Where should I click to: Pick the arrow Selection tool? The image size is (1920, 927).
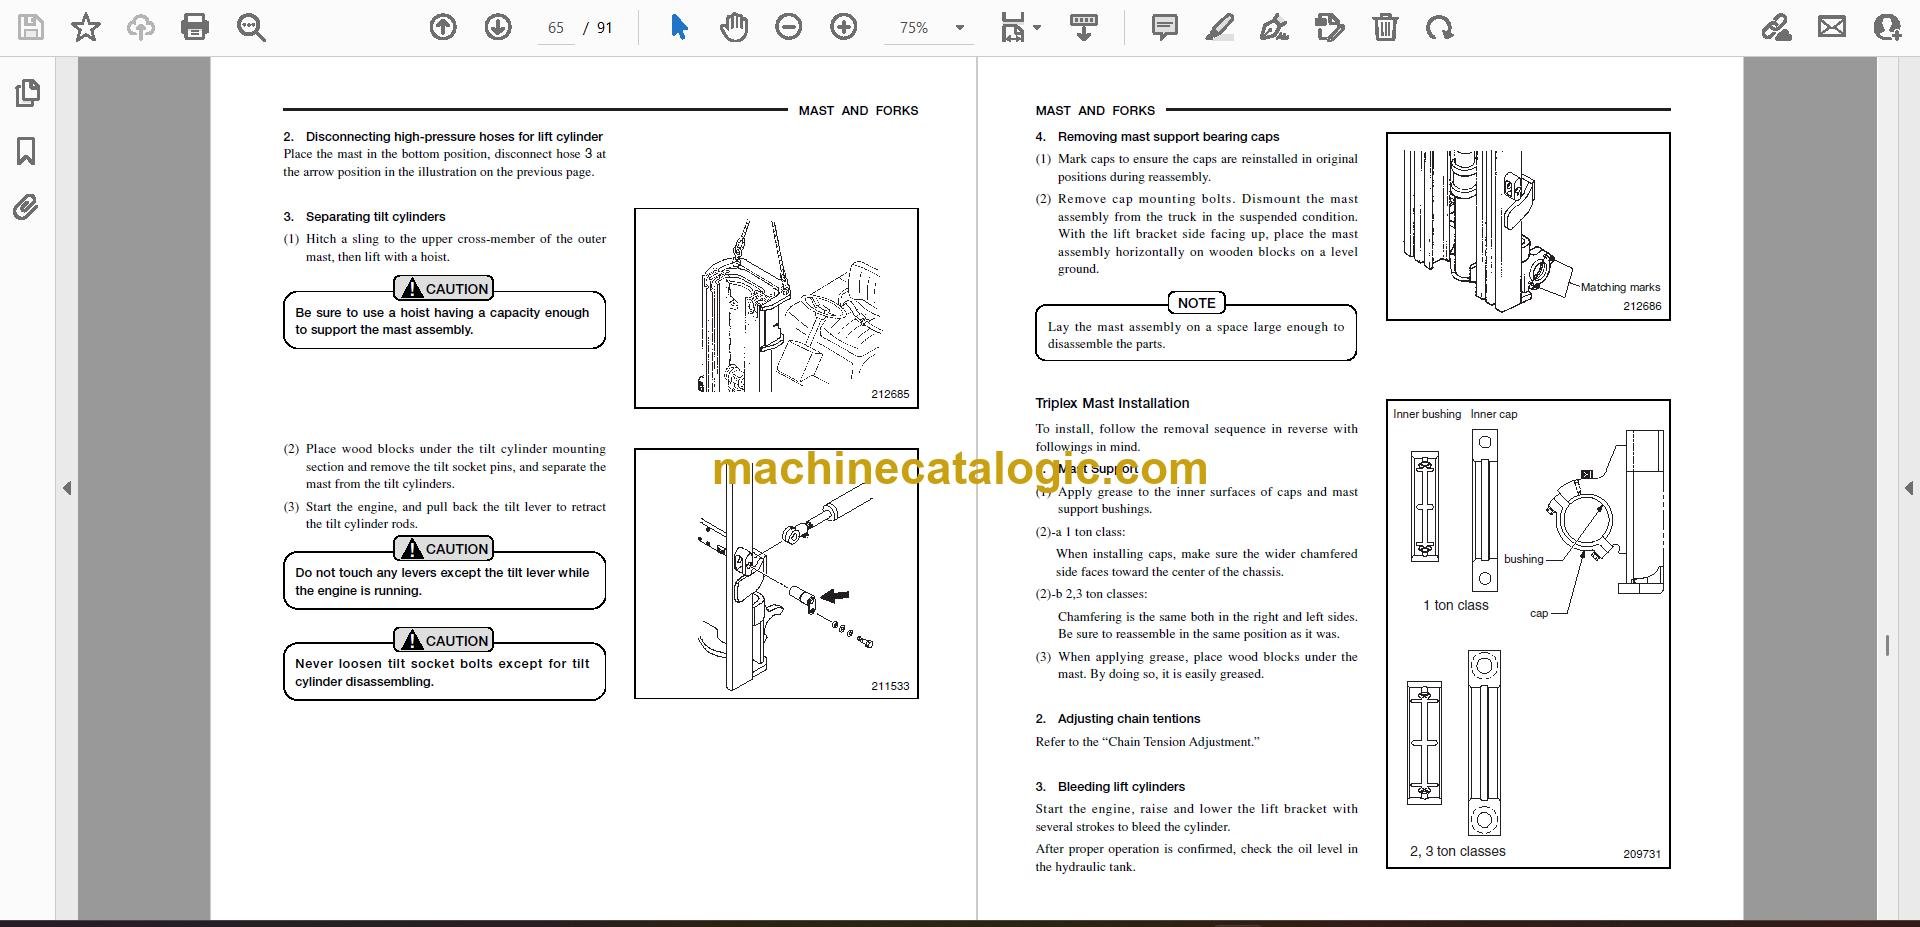679,28
